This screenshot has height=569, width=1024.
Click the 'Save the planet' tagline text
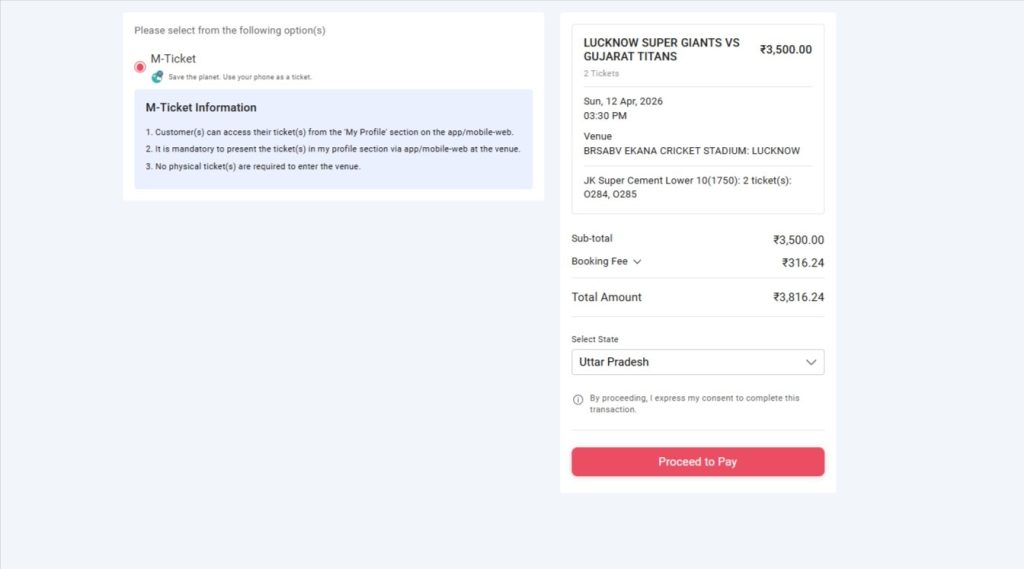[x=240, y=77]
